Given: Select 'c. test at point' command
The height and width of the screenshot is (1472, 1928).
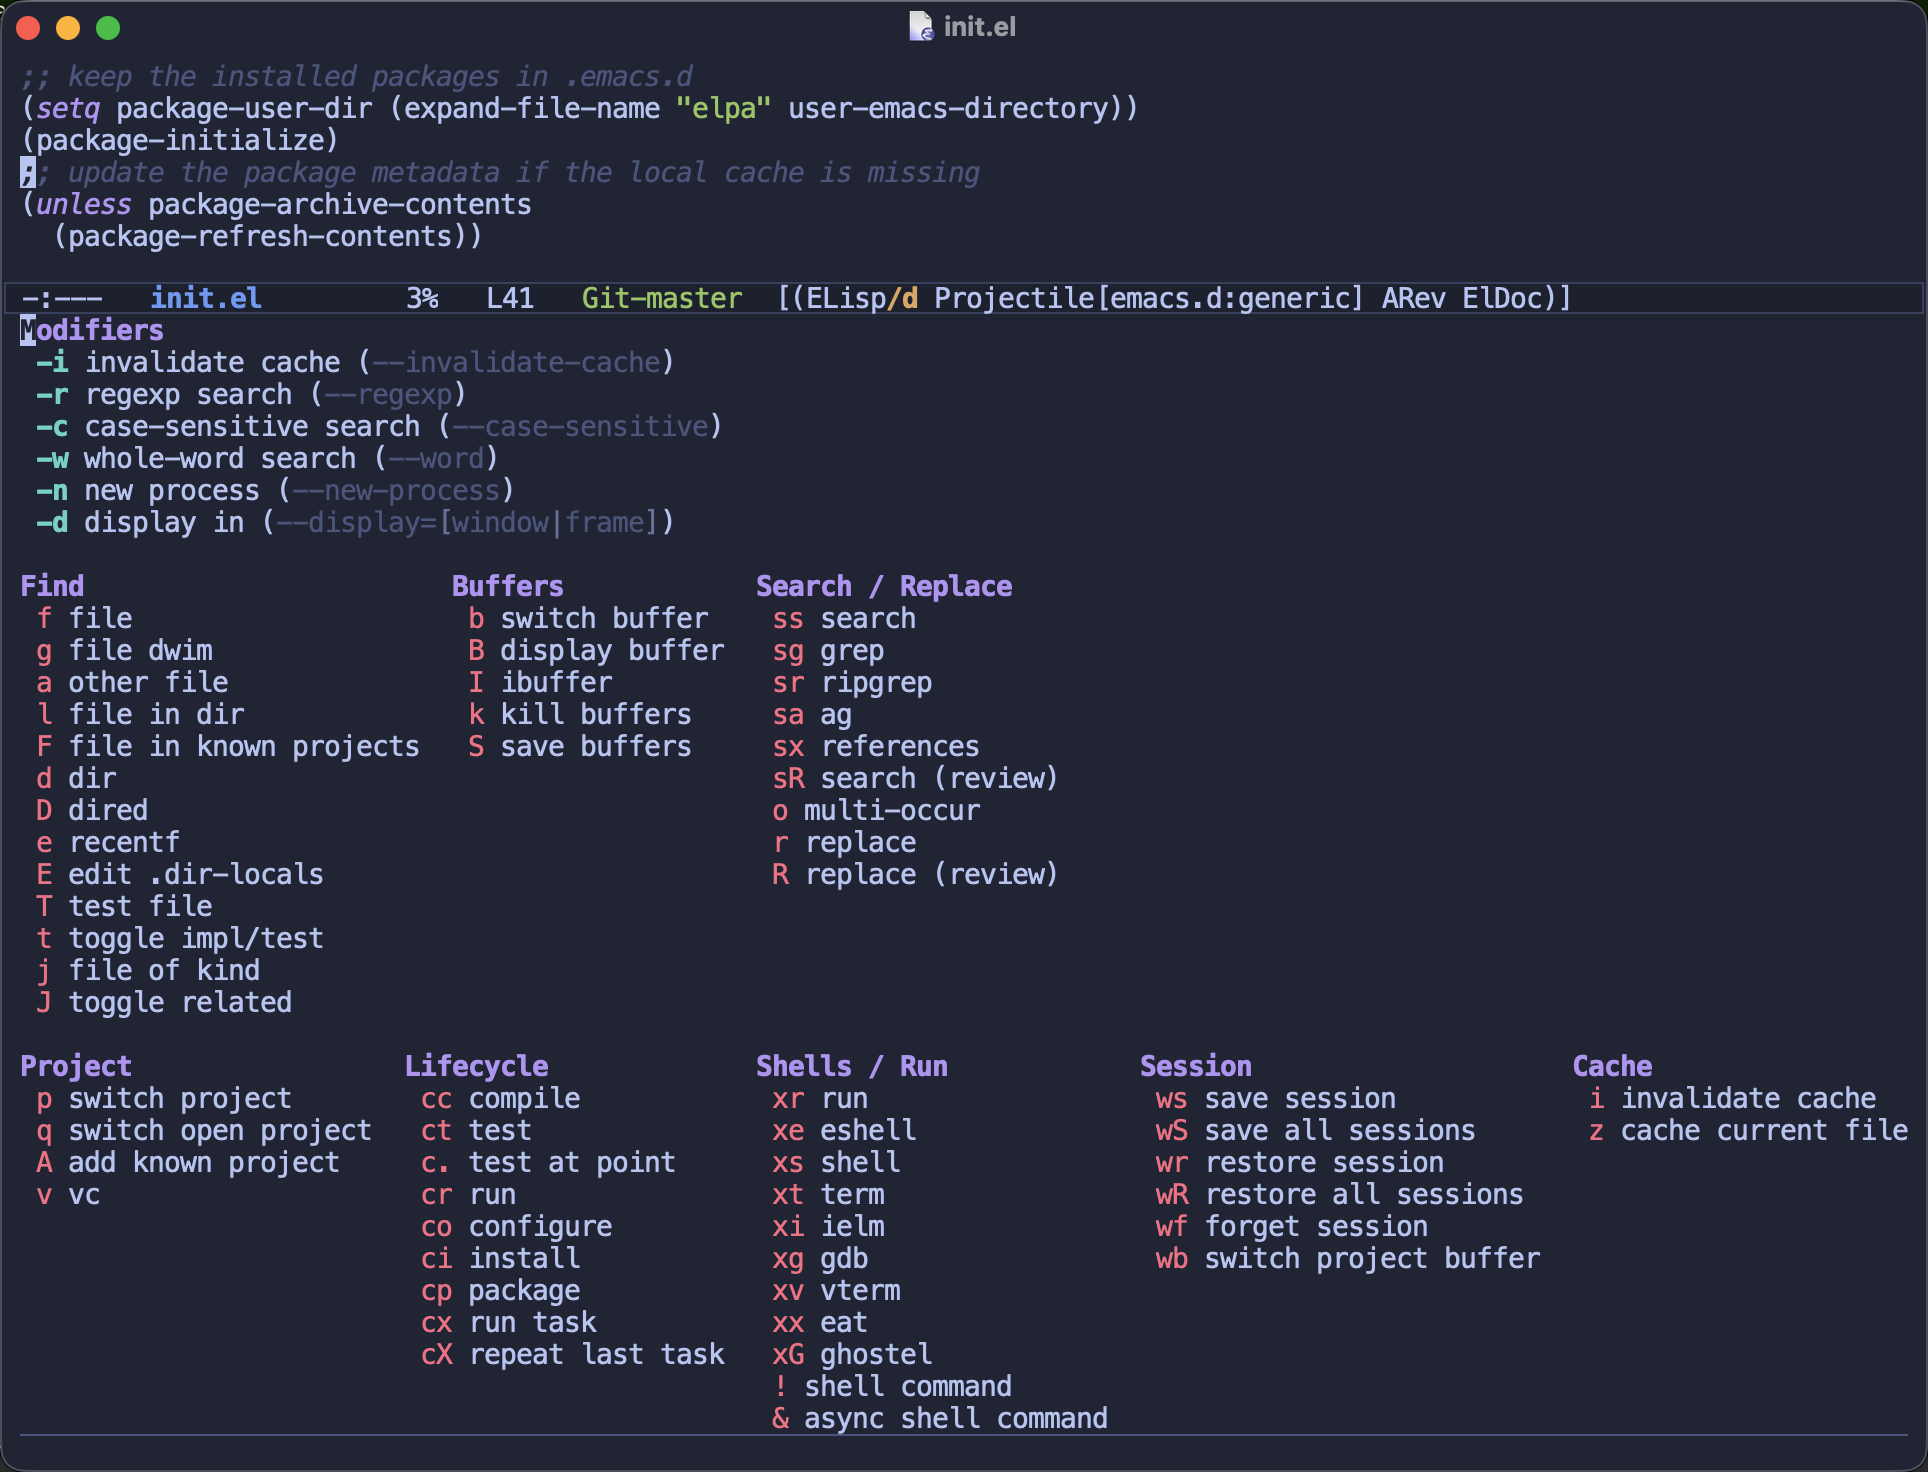Looking at the screenshot, I should coord(548,1162).
